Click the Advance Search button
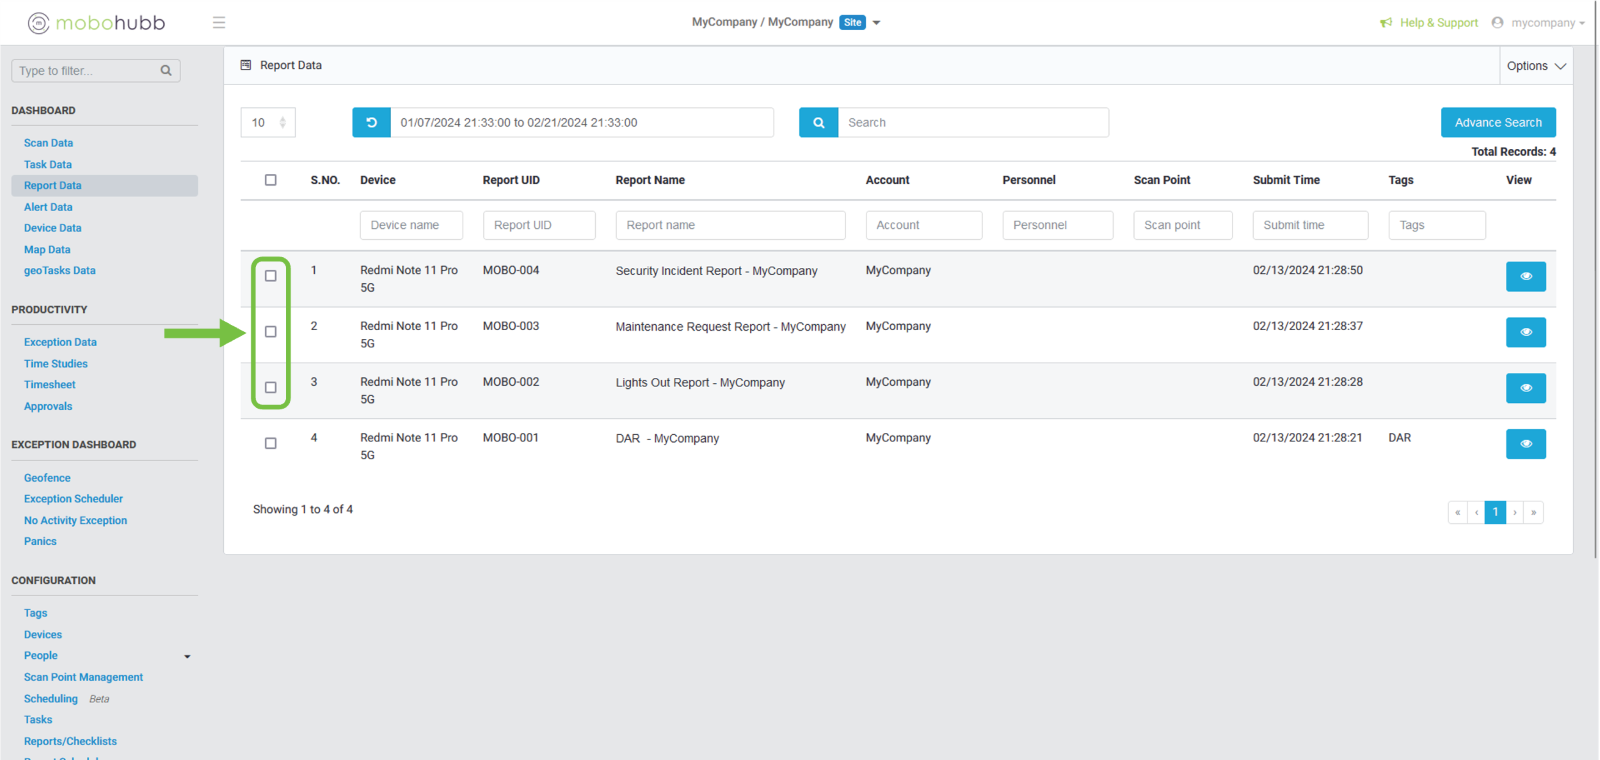 coord(1497,123)
